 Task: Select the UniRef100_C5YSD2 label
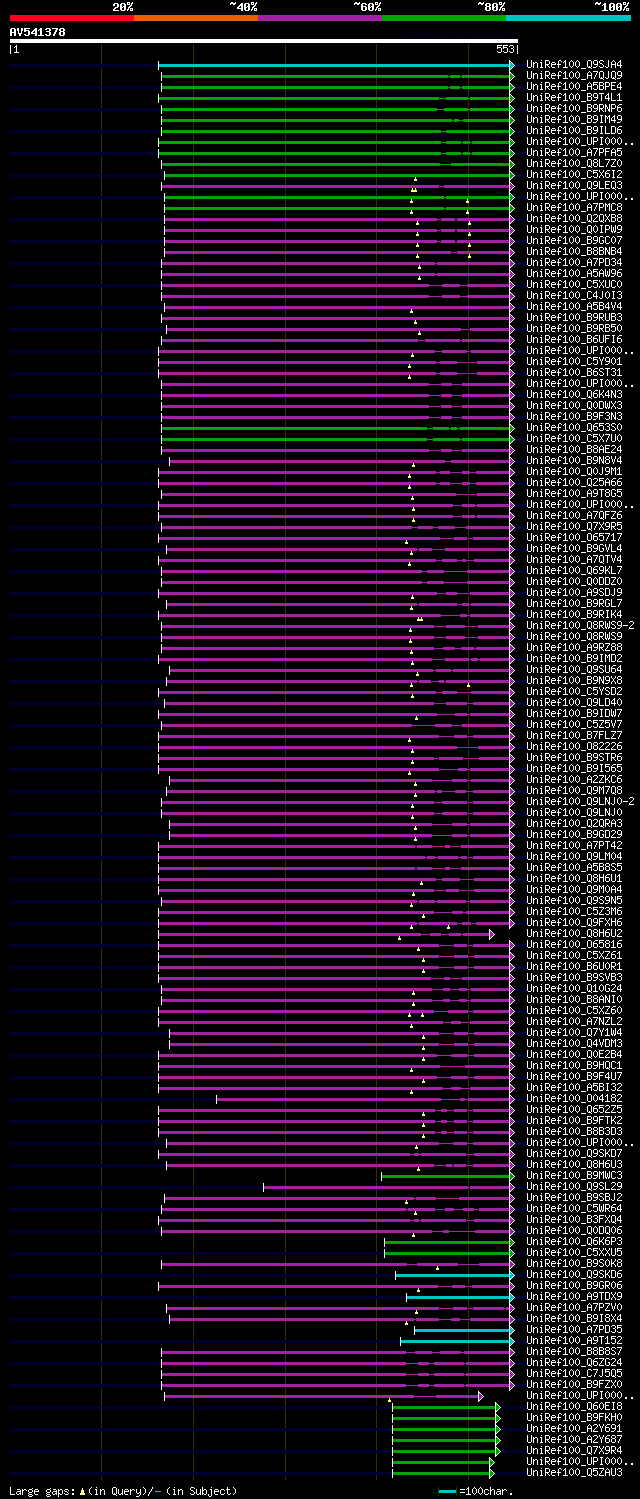coord(574,691)
